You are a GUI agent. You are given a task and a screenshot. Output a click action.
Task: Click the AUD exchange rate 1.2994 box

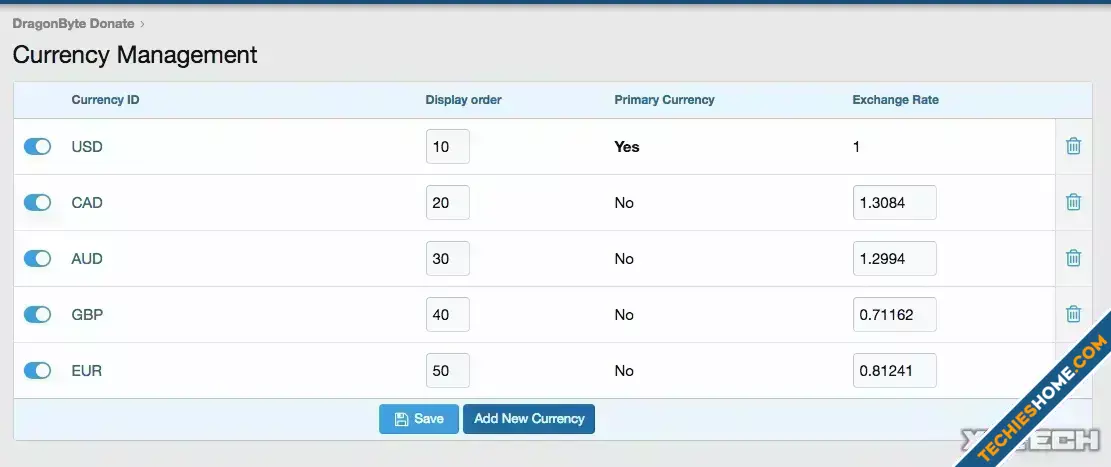895,259
